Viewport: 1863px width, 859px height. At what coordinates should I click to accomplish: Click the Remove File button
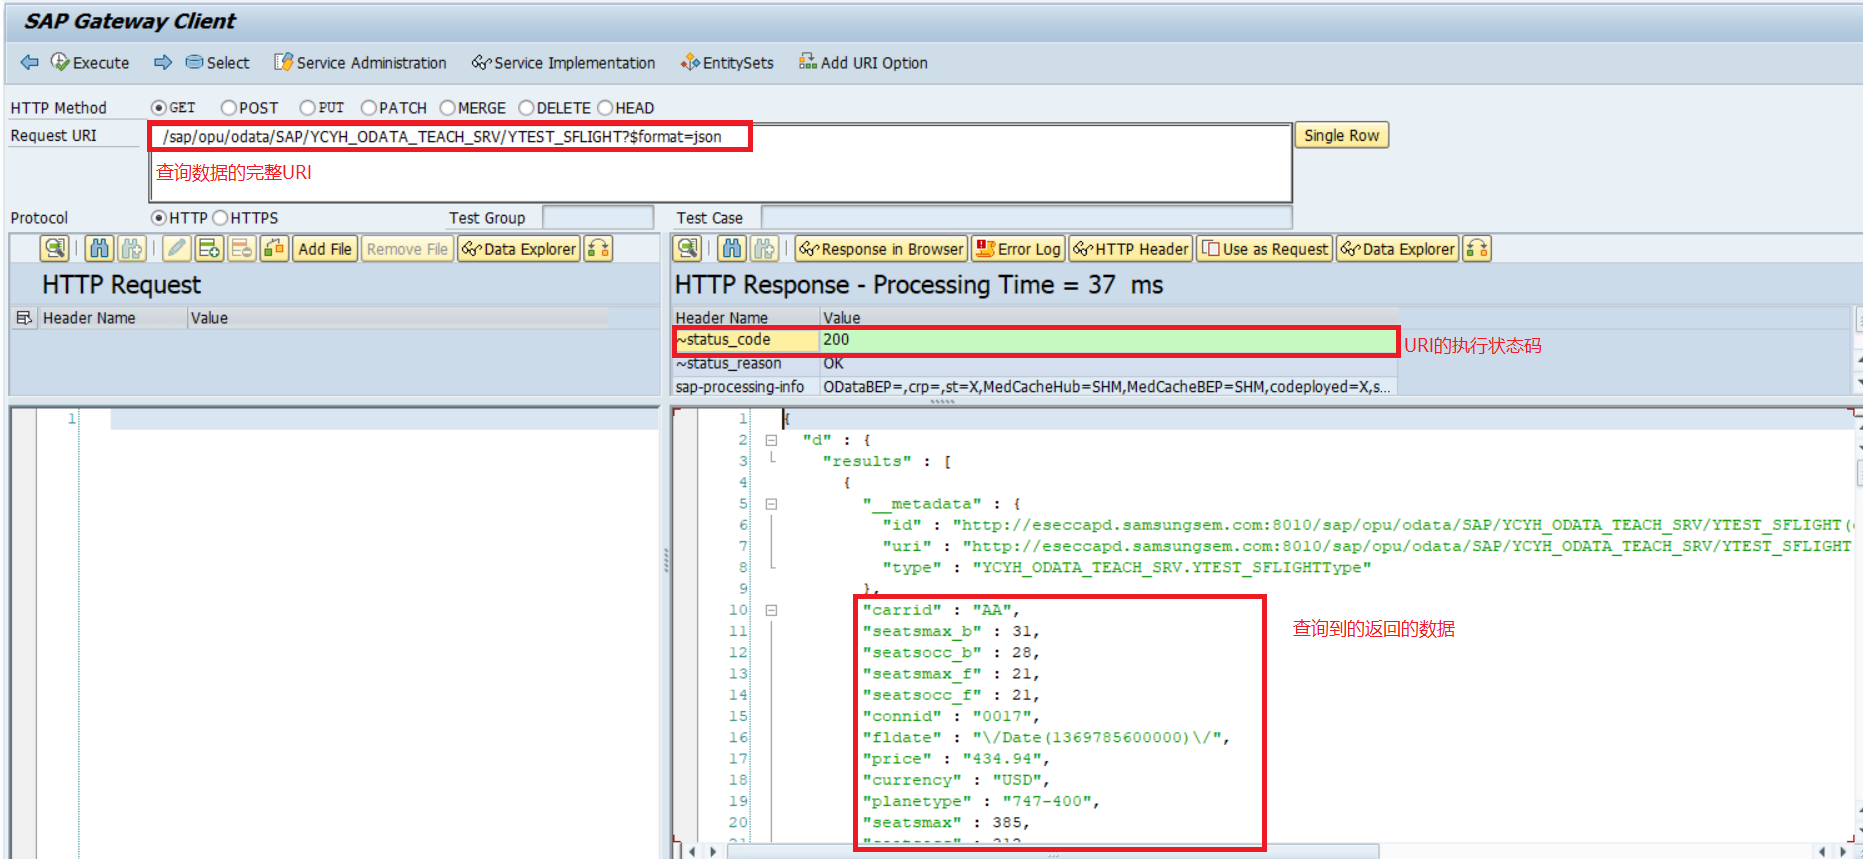(x=407, y=249)
